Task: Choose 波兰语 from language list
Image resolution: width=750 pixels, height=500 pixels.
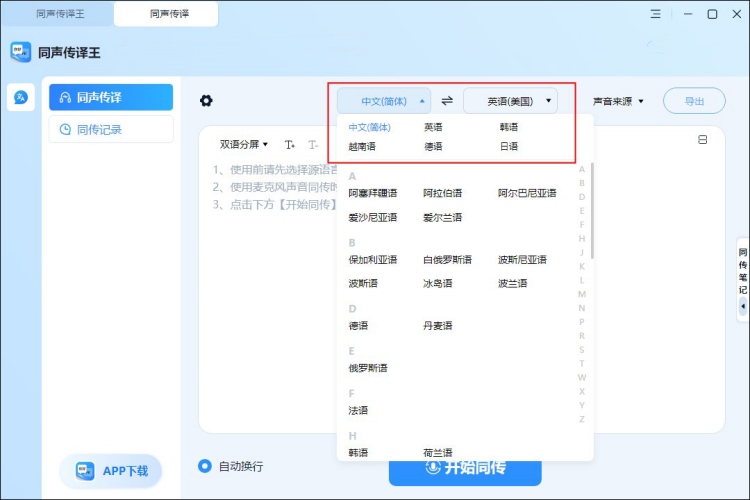Action: point(512,284)
